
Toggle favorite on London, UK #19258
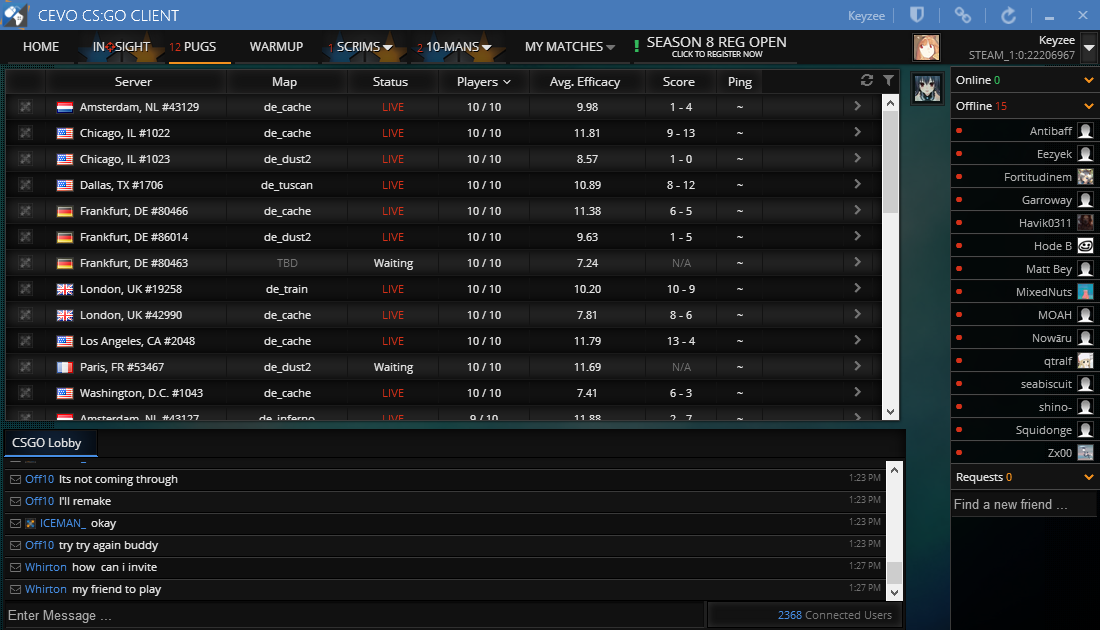25,288
